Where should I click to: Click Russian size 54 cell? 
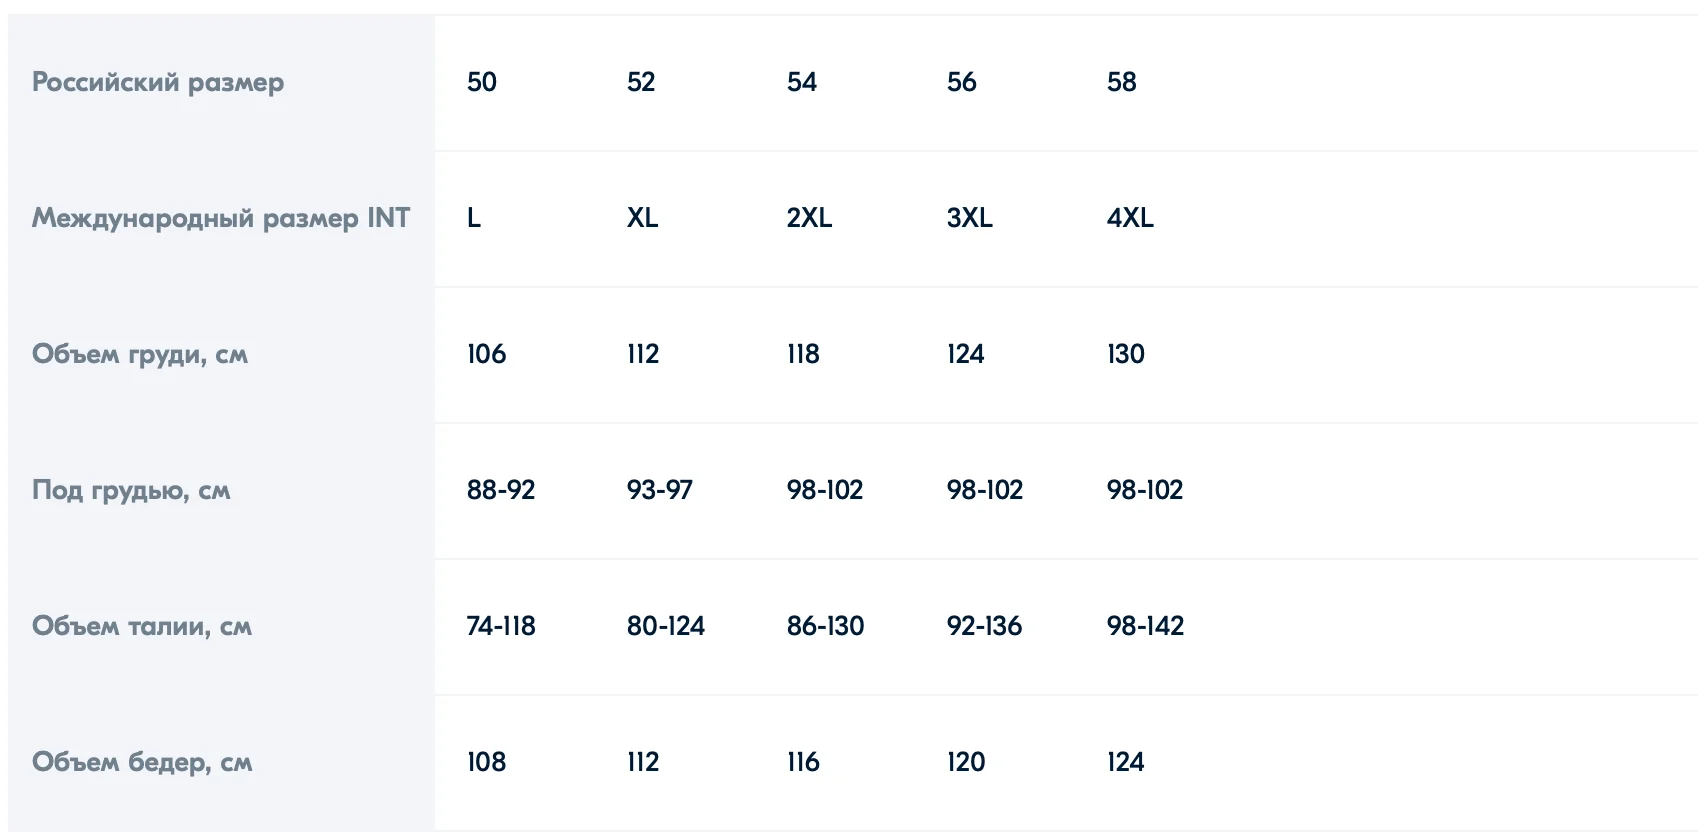coord(802,82)
